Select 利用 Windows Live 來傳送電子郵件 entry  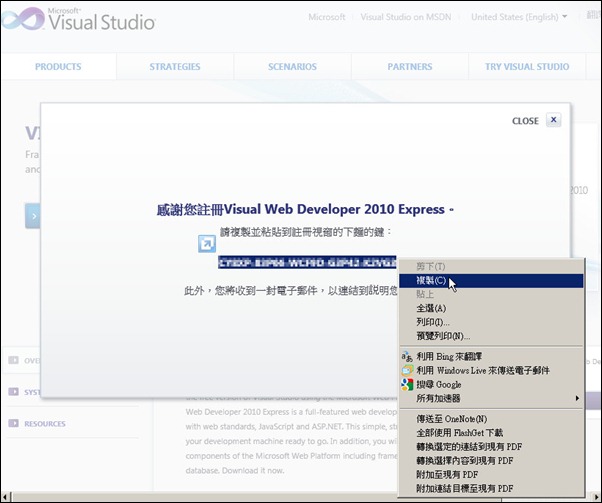pyautogui.click(x=491, y=371)
